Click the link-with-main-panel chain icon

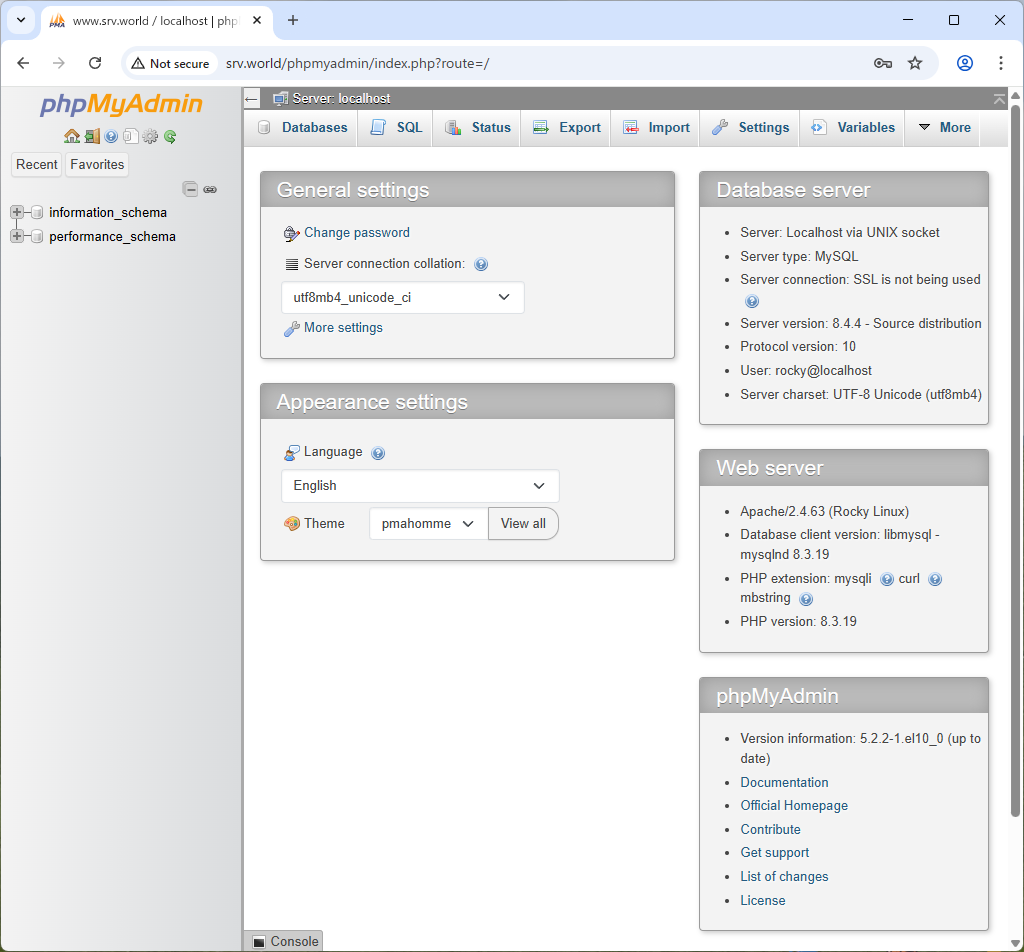click(x=210, y=188)
